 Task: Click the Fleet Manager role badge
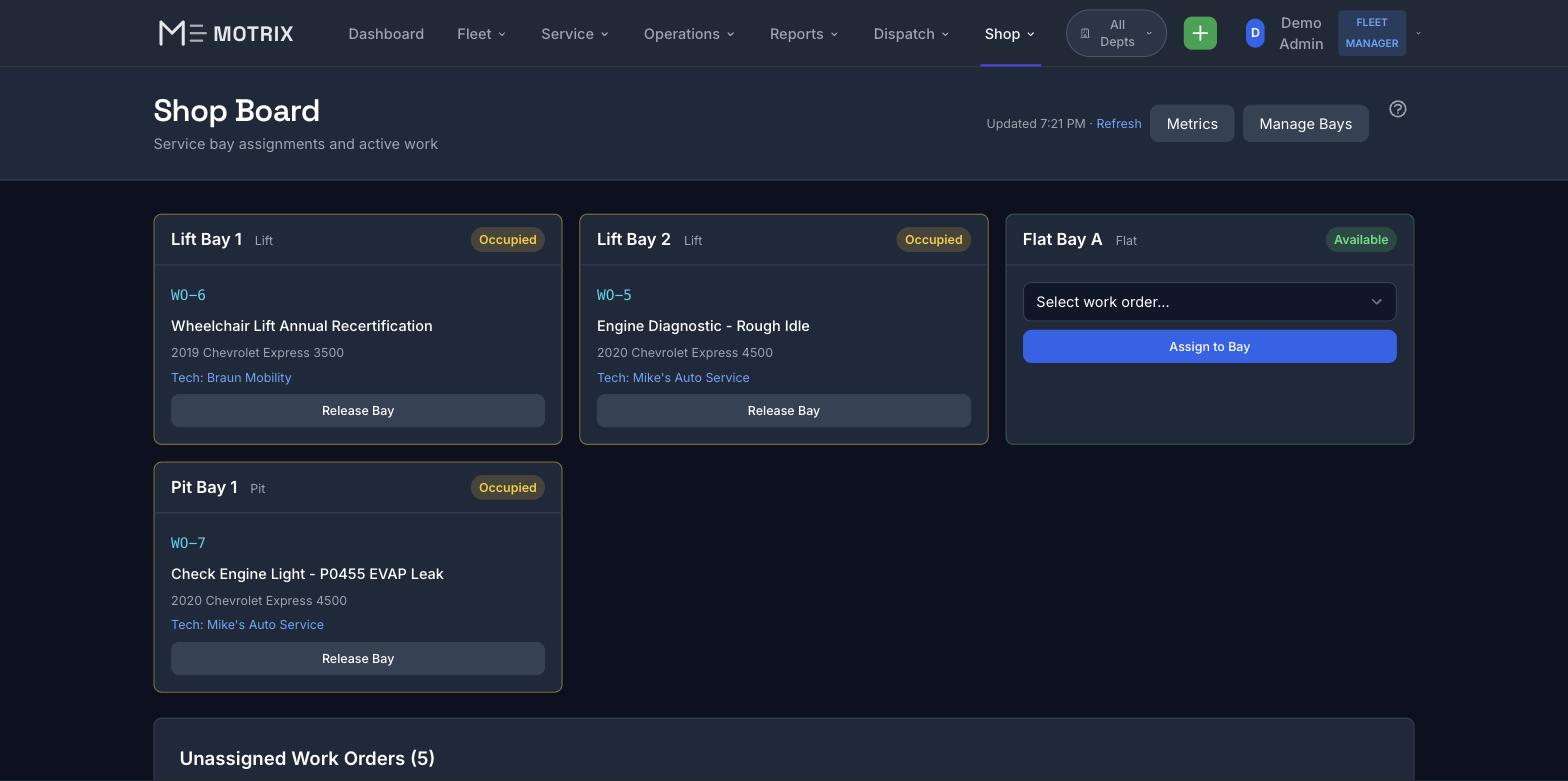[x=1371, y=33]
